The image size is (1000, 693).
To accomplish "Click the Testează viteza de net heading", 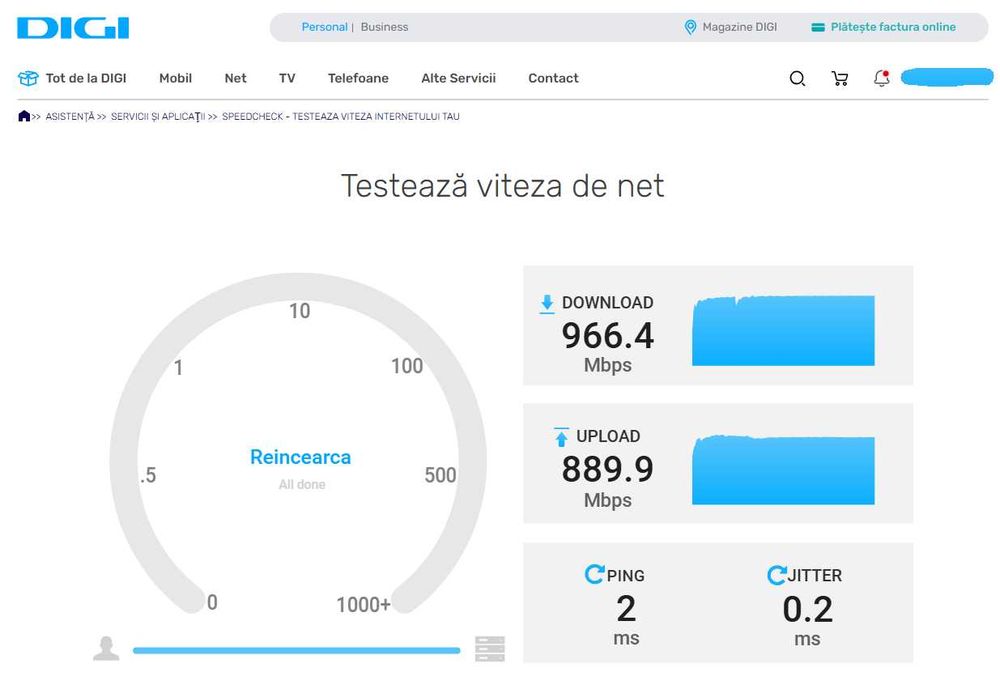I will 503,186.
